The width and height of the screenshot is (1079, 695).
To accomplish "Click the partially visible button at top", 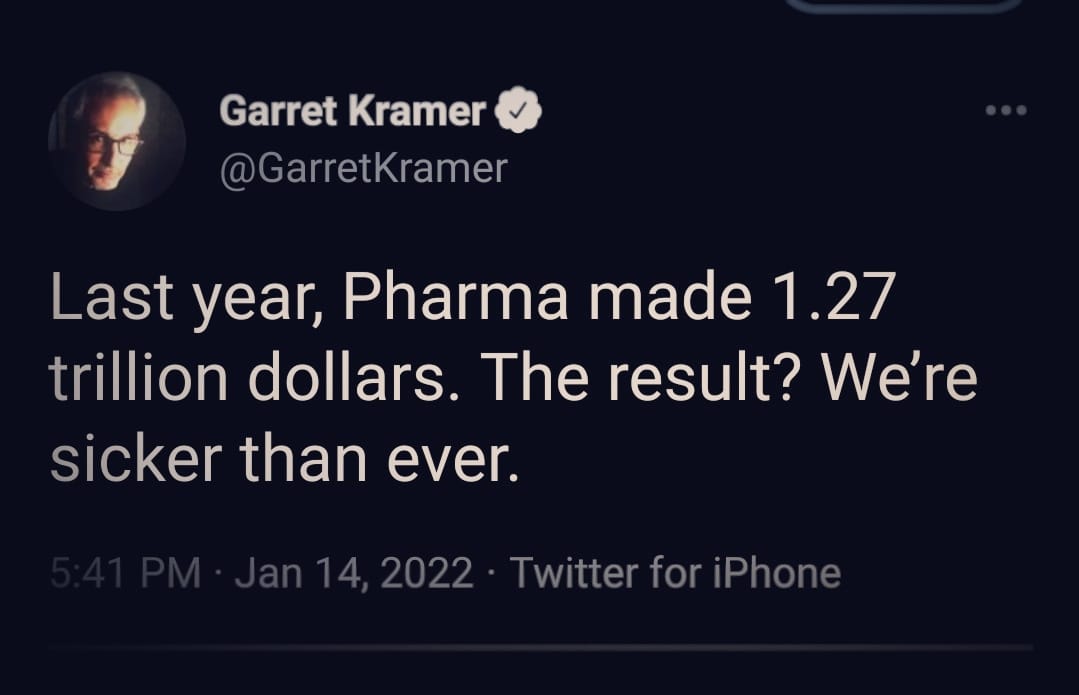I will point(903,5).
